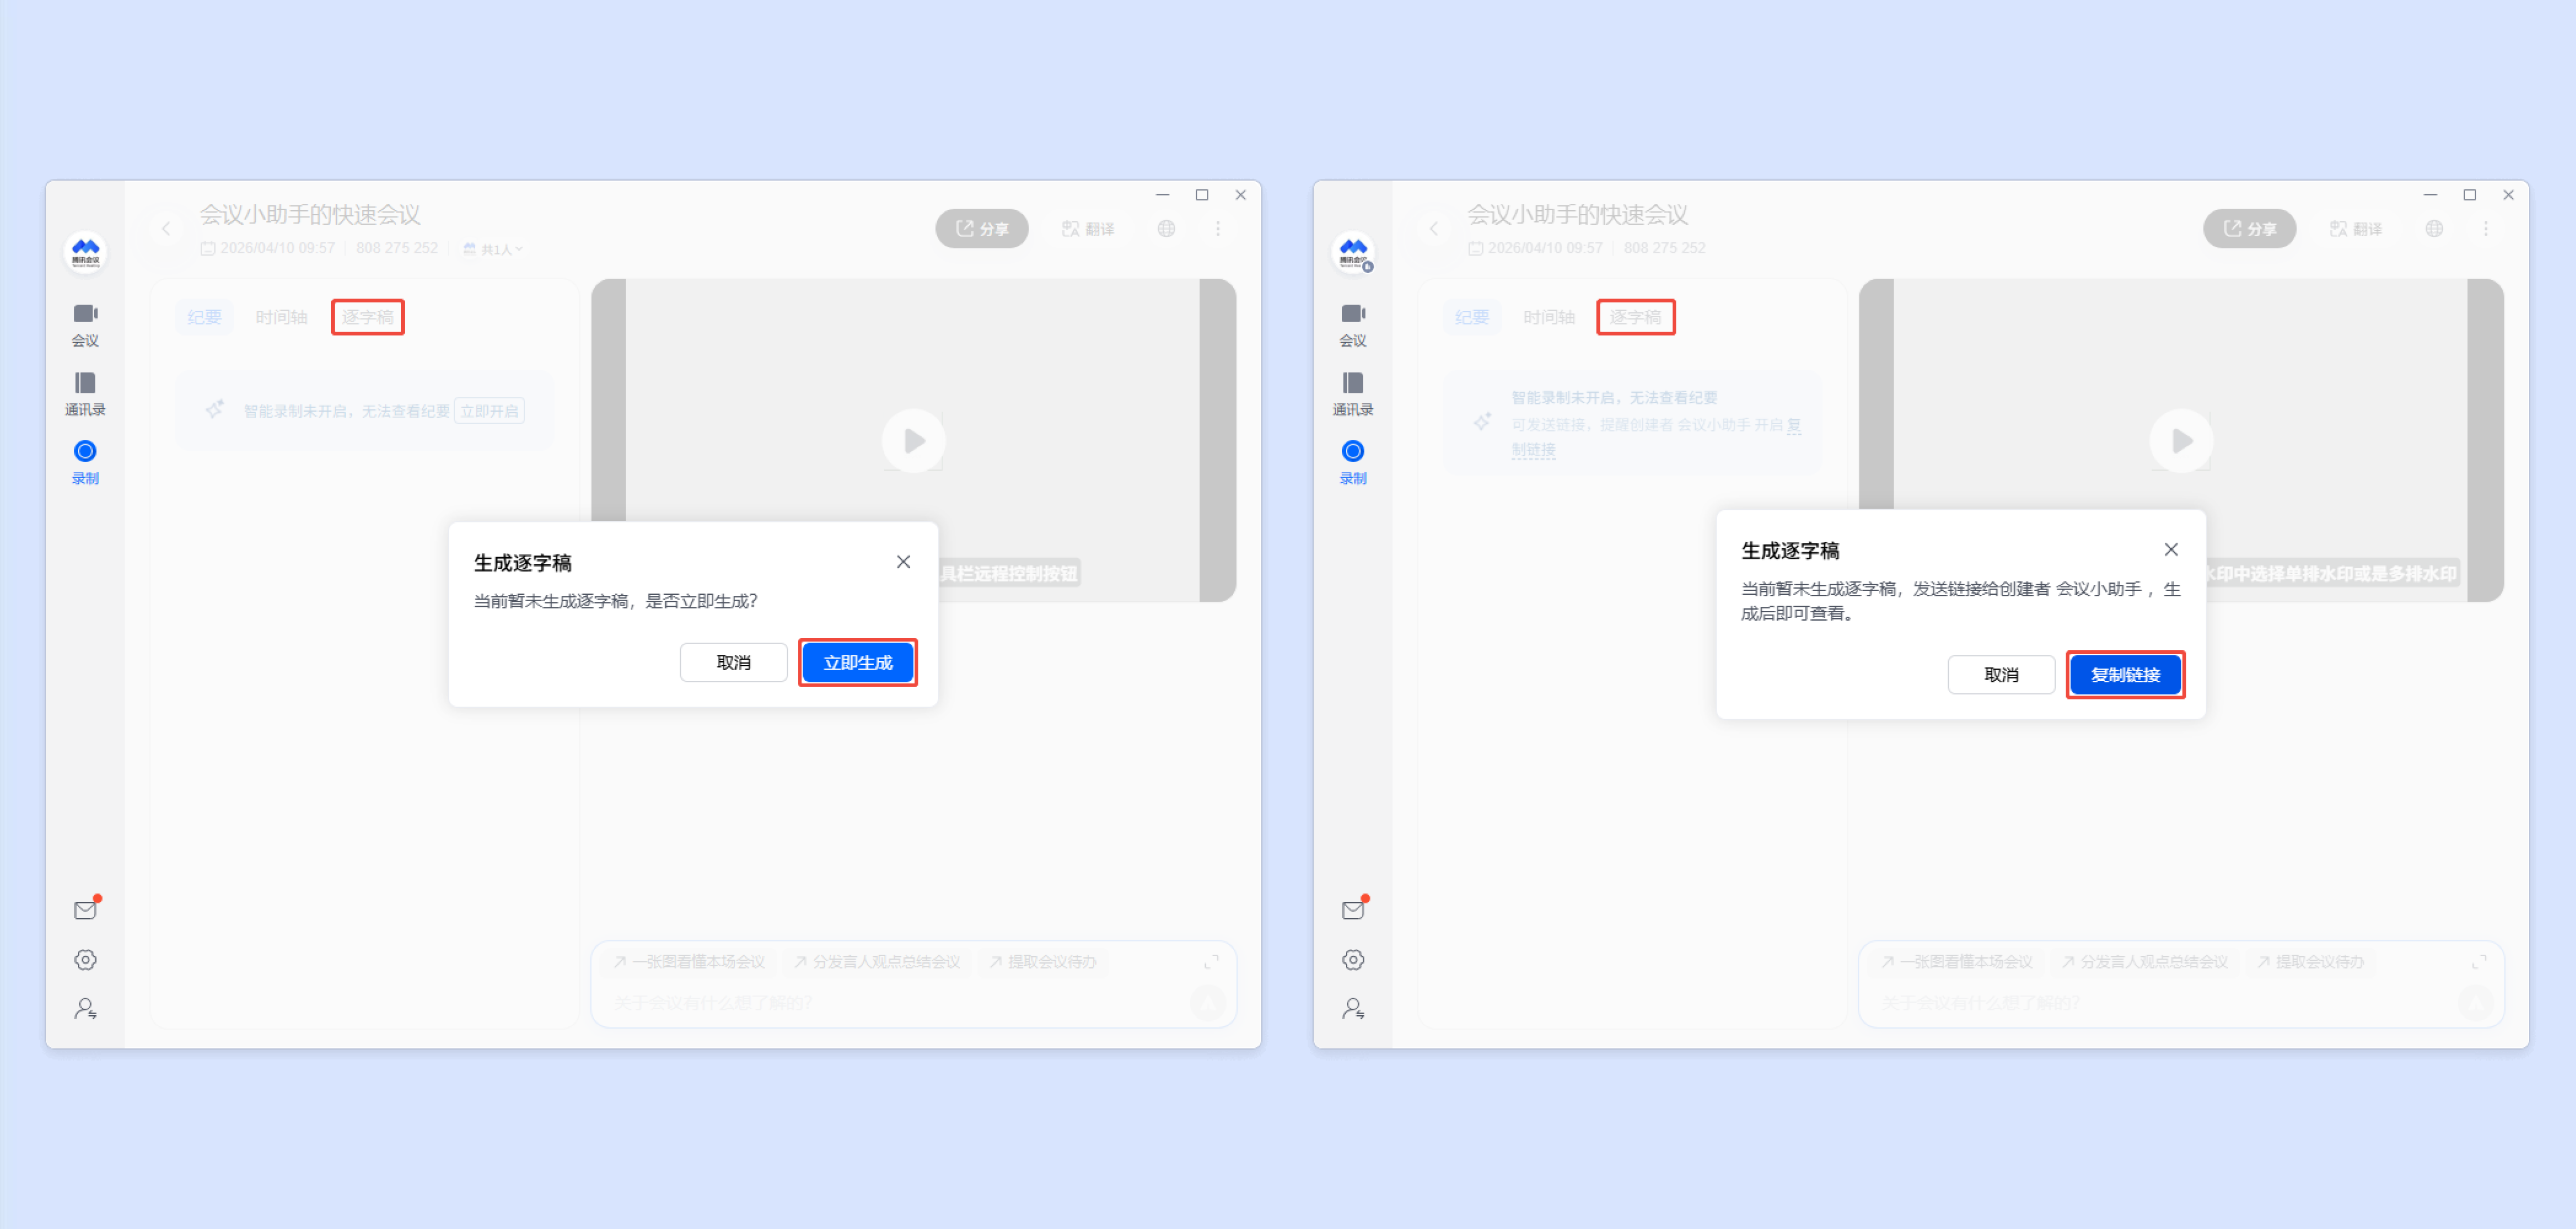Screen dimensions: 2576x1229
Task: Expand the AI chat box in right window
Action: click(x=2479, y=962)
